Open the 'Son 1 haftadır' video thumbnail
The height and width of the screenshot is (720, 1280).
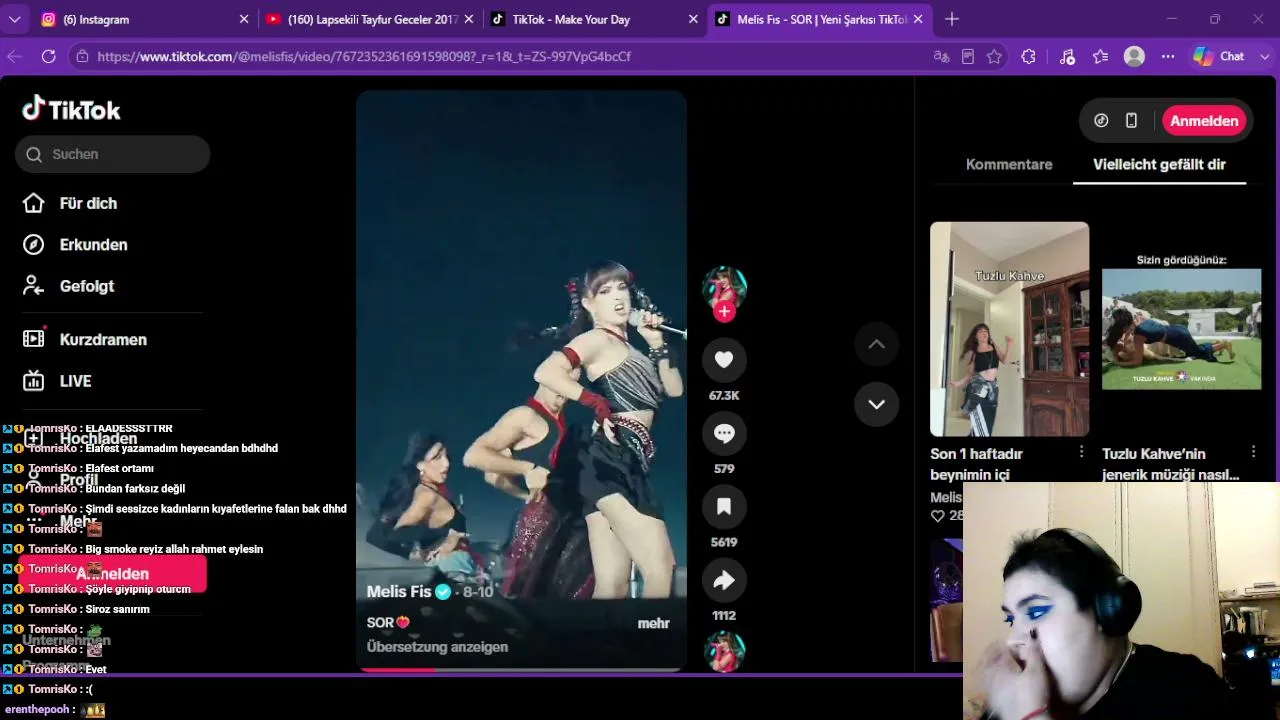click(1009, 329)
